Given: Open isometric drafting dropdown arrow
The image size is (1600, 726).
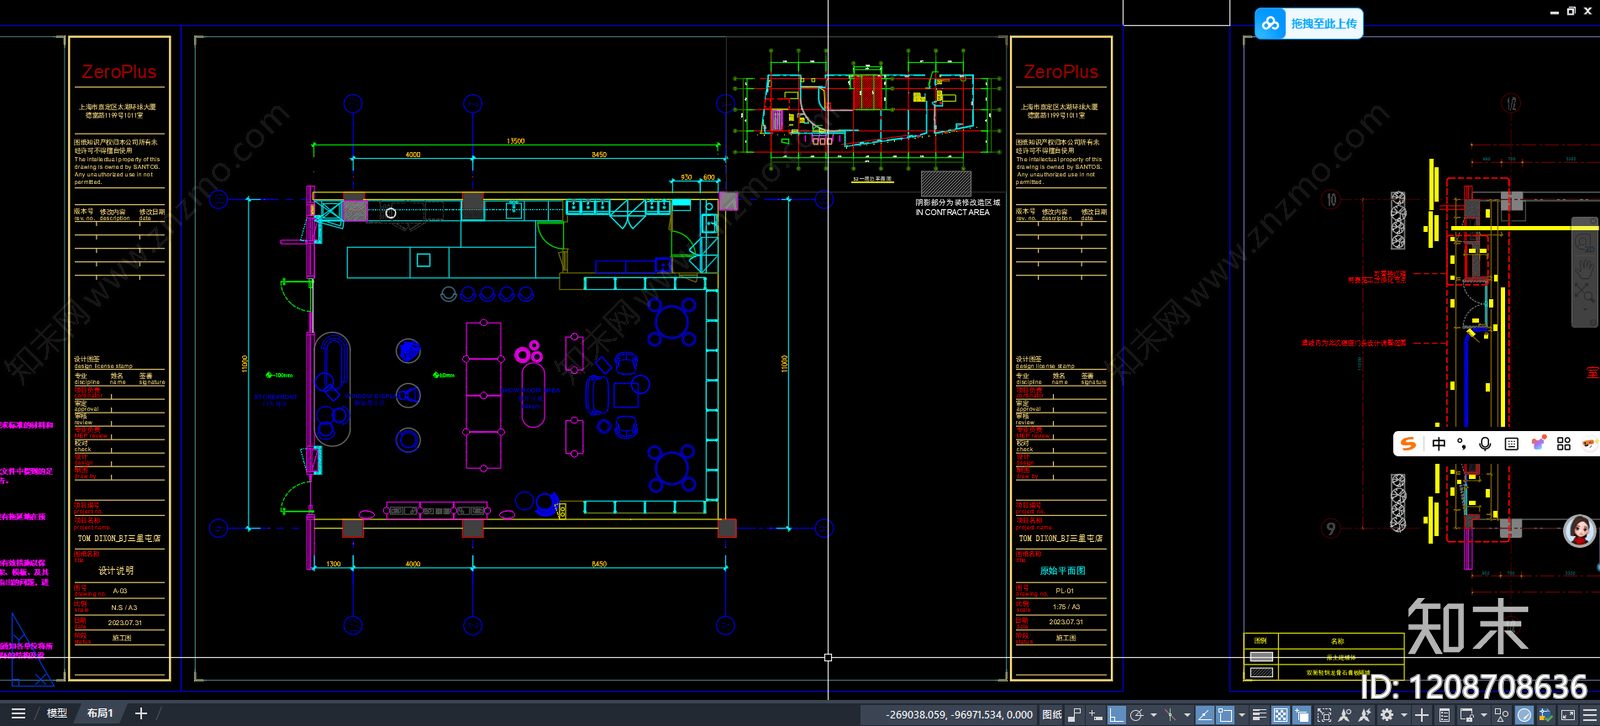Looking at the screenshot, I should click(1187, 715).
